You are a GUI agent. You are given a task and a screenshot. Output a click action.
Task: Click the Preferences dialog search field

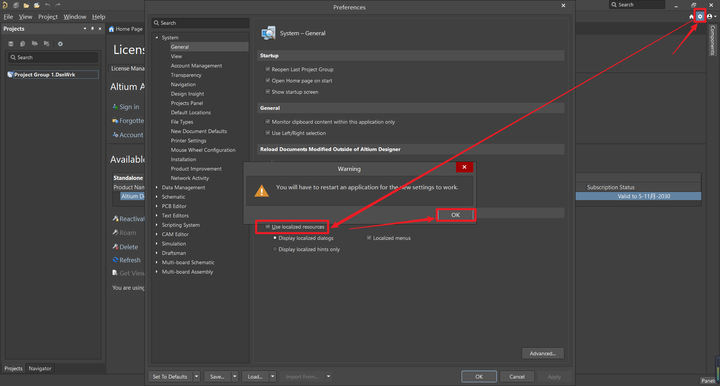tap(200, 23)
